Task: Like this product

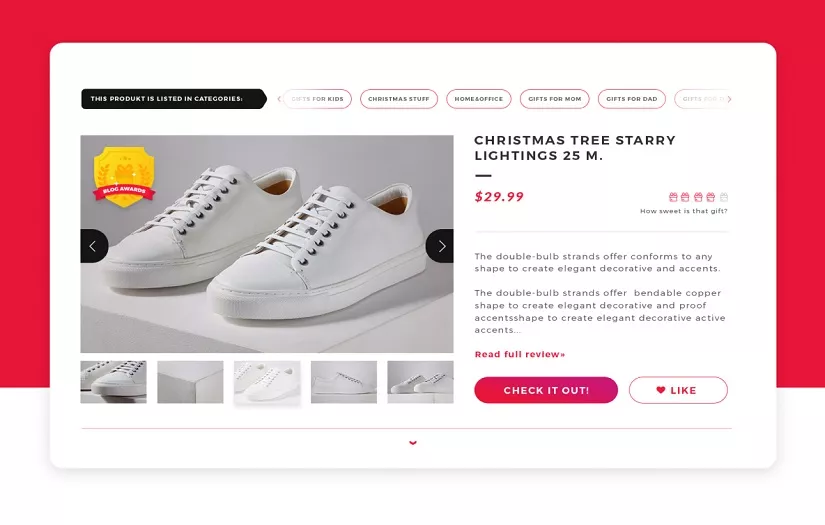Action: (678, 390)
